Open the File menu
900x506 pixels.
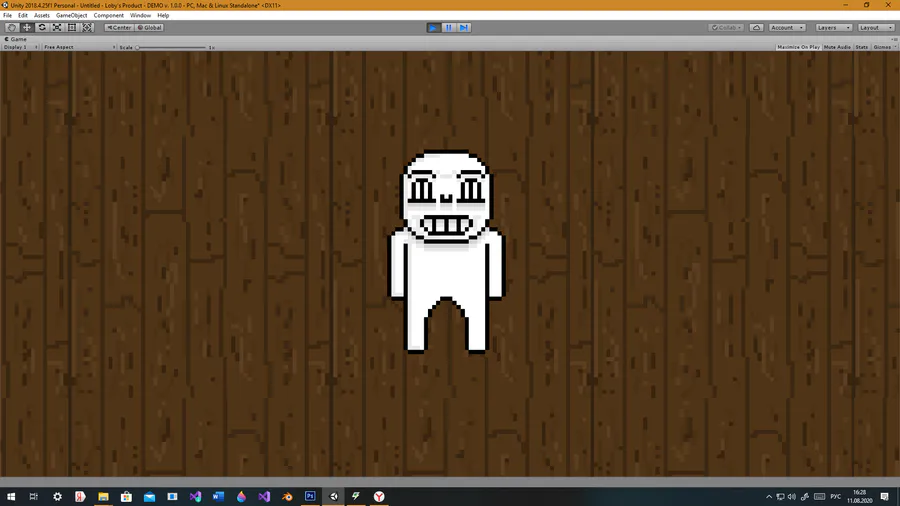[7, 15]
